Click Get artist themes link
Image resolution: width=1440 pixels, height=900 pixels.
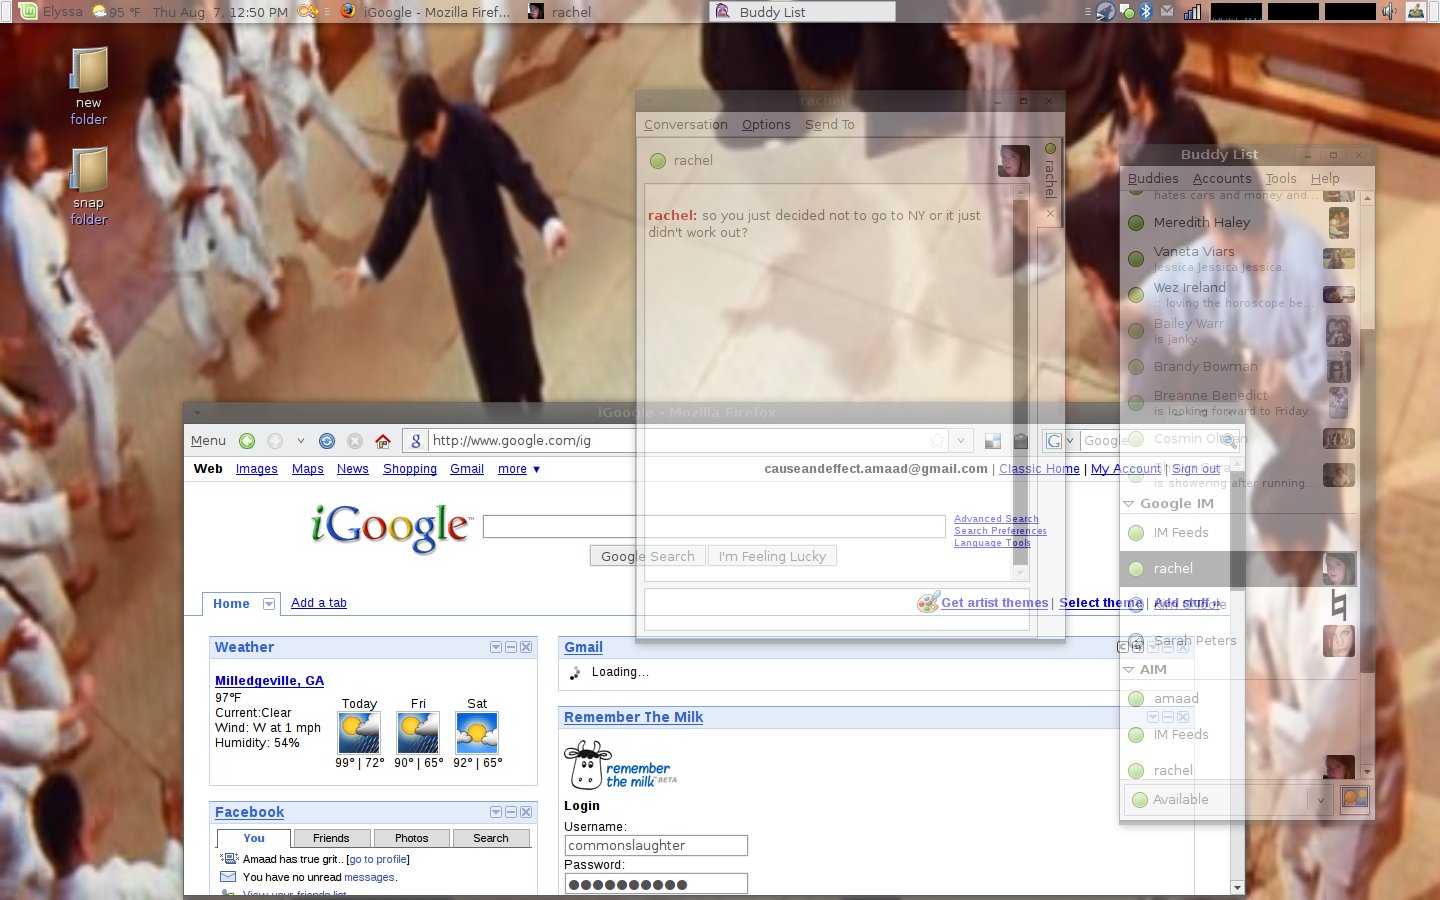point(995,603)
